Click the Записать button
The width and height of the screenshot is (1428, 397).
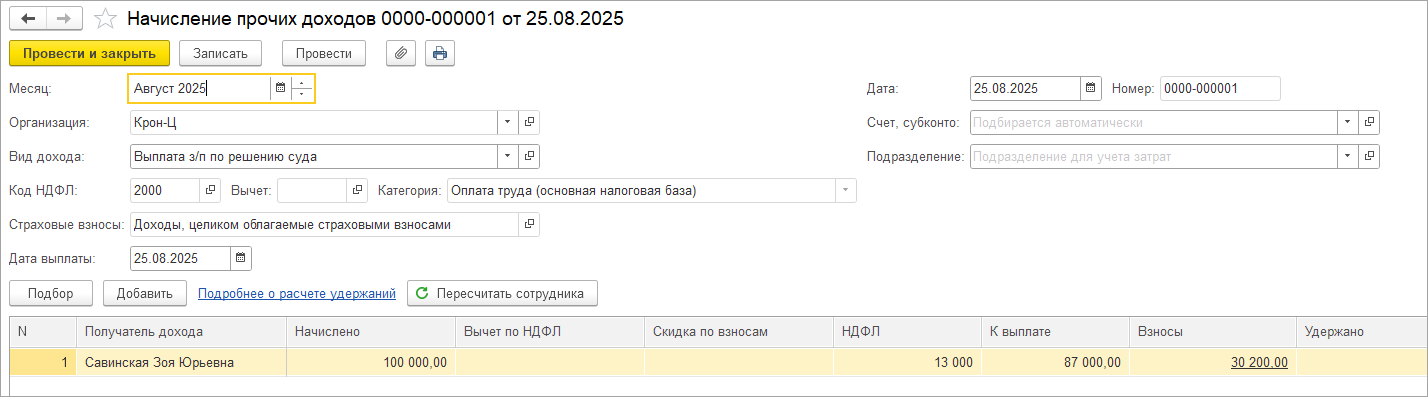coord(220,53)
